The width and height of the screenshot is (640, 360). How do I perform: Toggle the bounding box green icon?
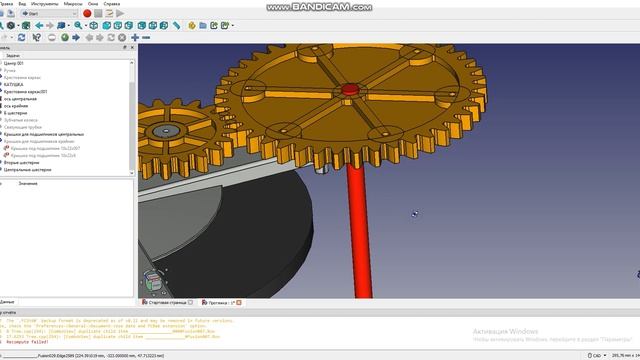[26, 25]
